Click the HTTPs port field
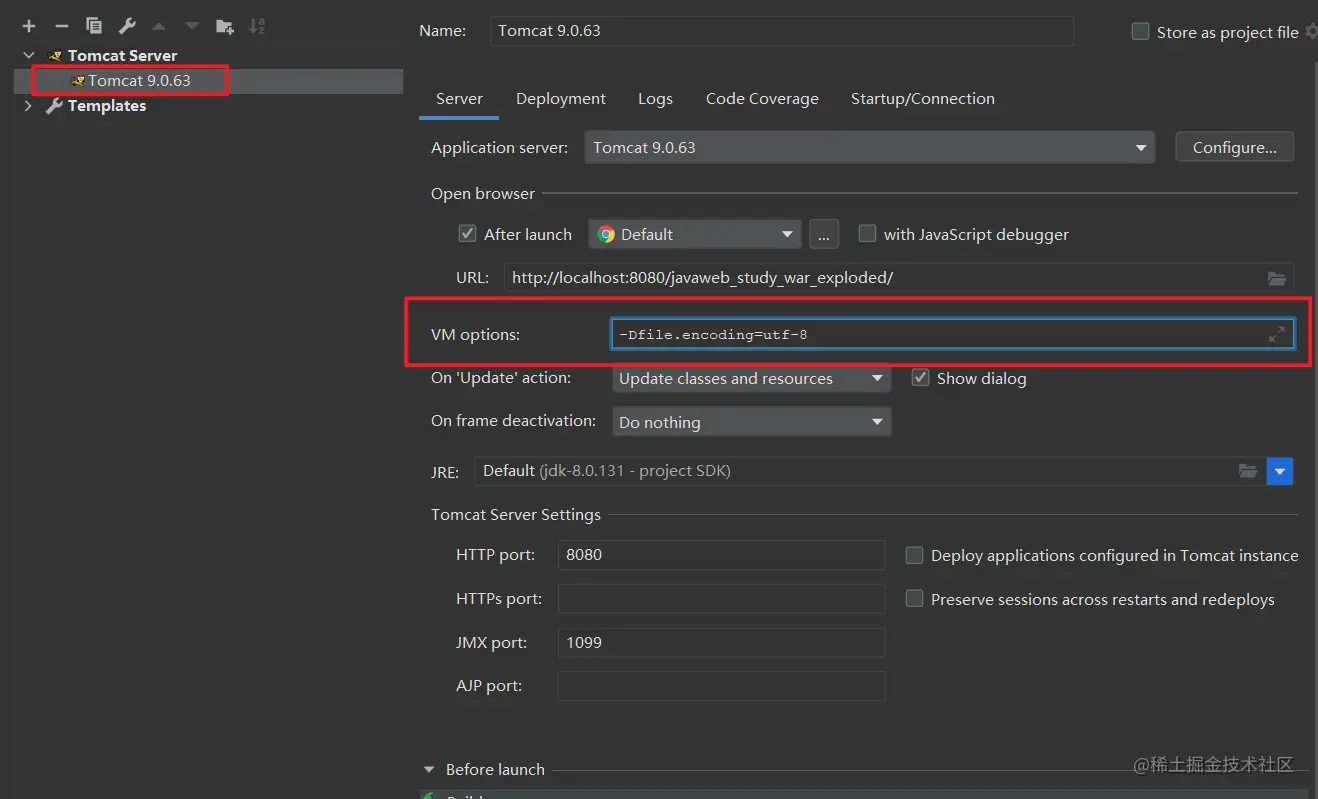 tap(721, 599)
